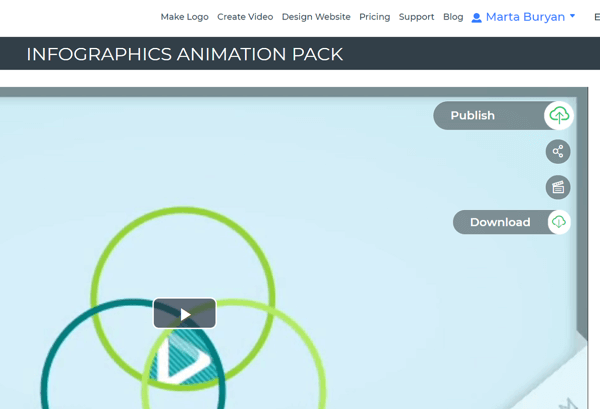600x409 pixels.
Task: Open the Pricing page link
Action: pyautogui.click(x=375, y=17)
